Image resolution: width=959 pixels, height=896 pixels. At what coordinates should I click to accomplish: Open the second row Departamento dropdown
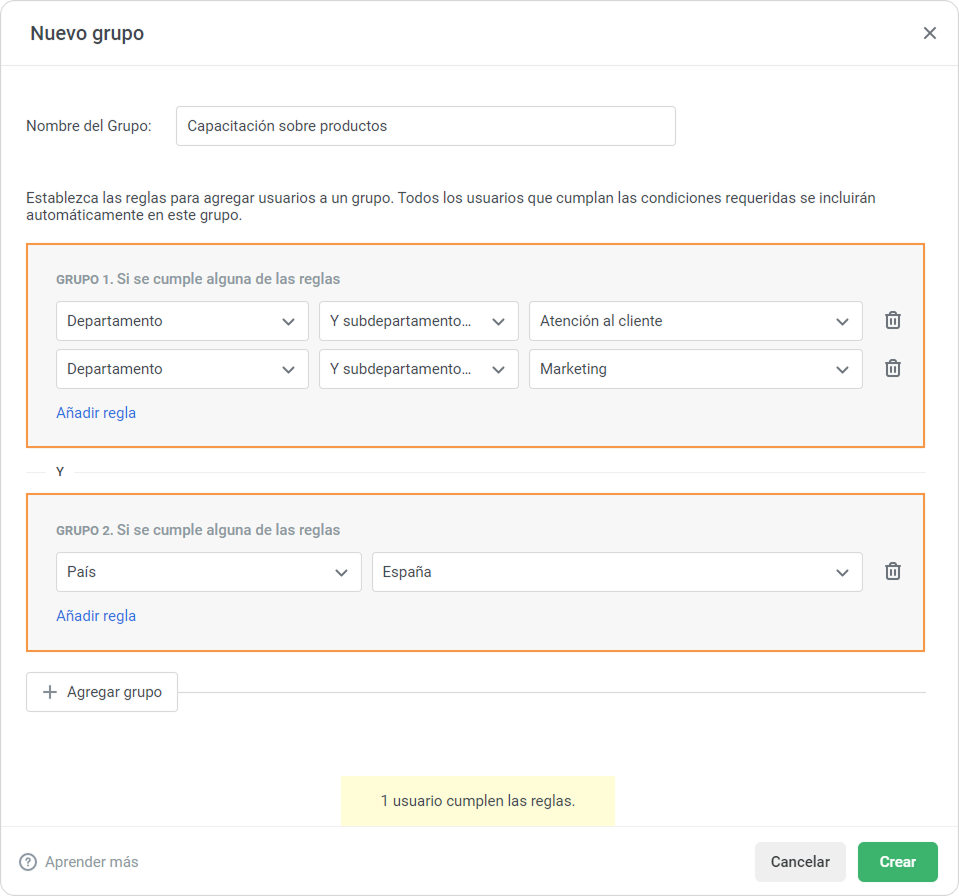click(x=181, y=369)
